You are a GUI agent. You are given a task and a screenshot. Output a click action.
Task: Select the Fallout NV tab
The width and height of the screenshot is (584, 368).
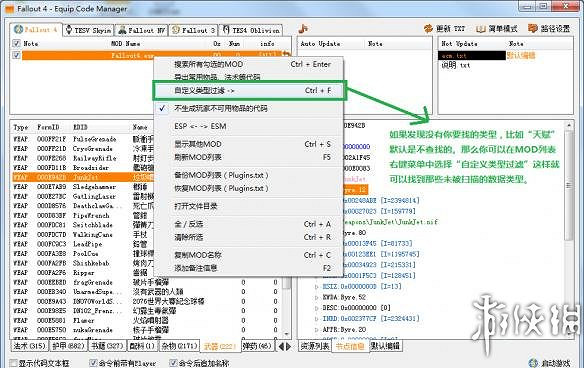(x=142, y=30)
